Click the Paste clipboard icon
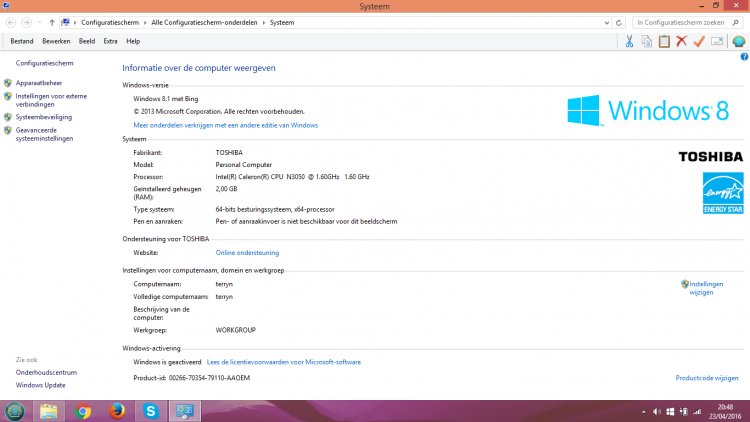Viewport: 750px width, 422px height. (x=664, y=41)
